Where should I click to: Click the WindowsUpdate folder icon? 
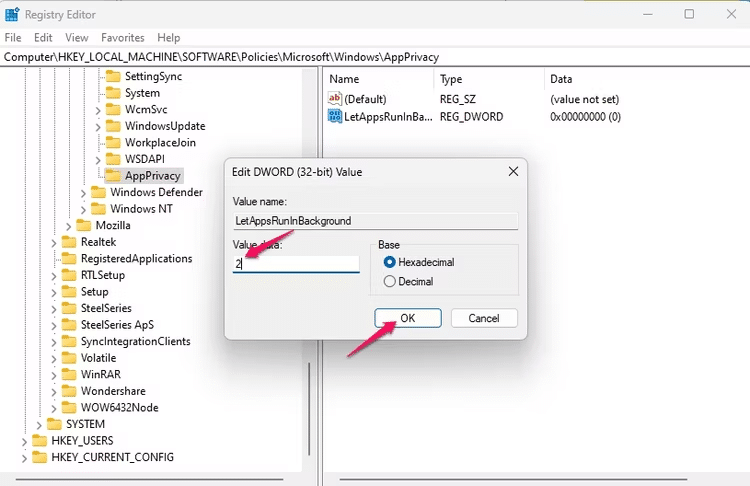[113, 126]
